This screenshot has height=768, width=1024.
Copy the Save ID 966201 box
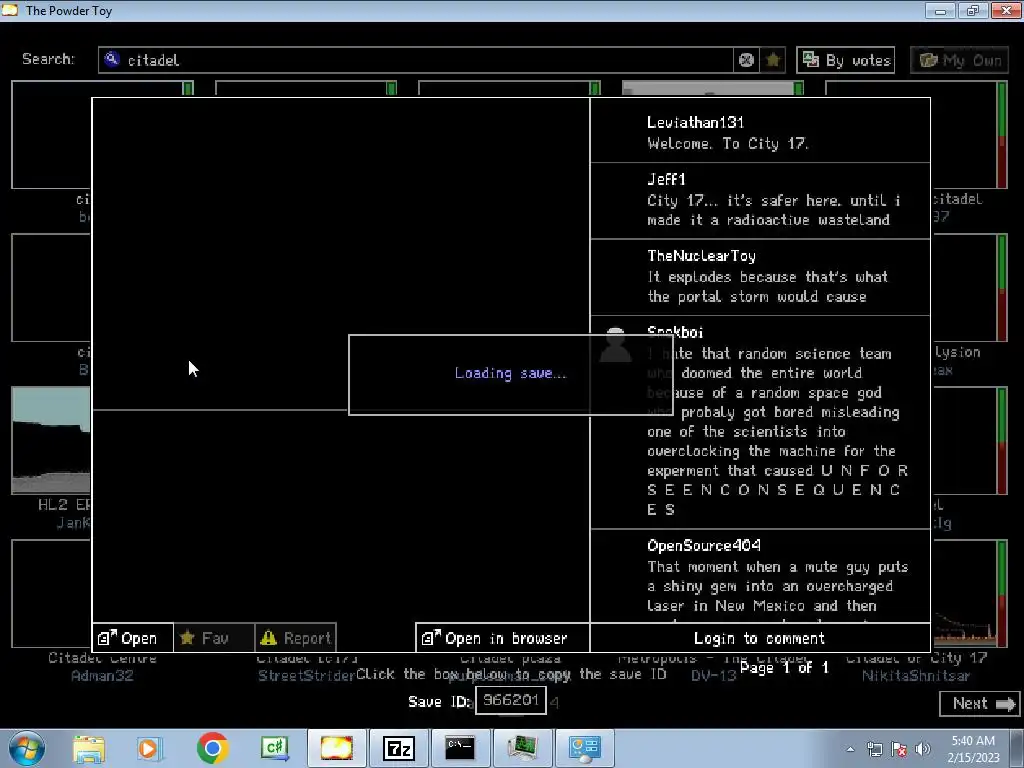tap(511, 700)
